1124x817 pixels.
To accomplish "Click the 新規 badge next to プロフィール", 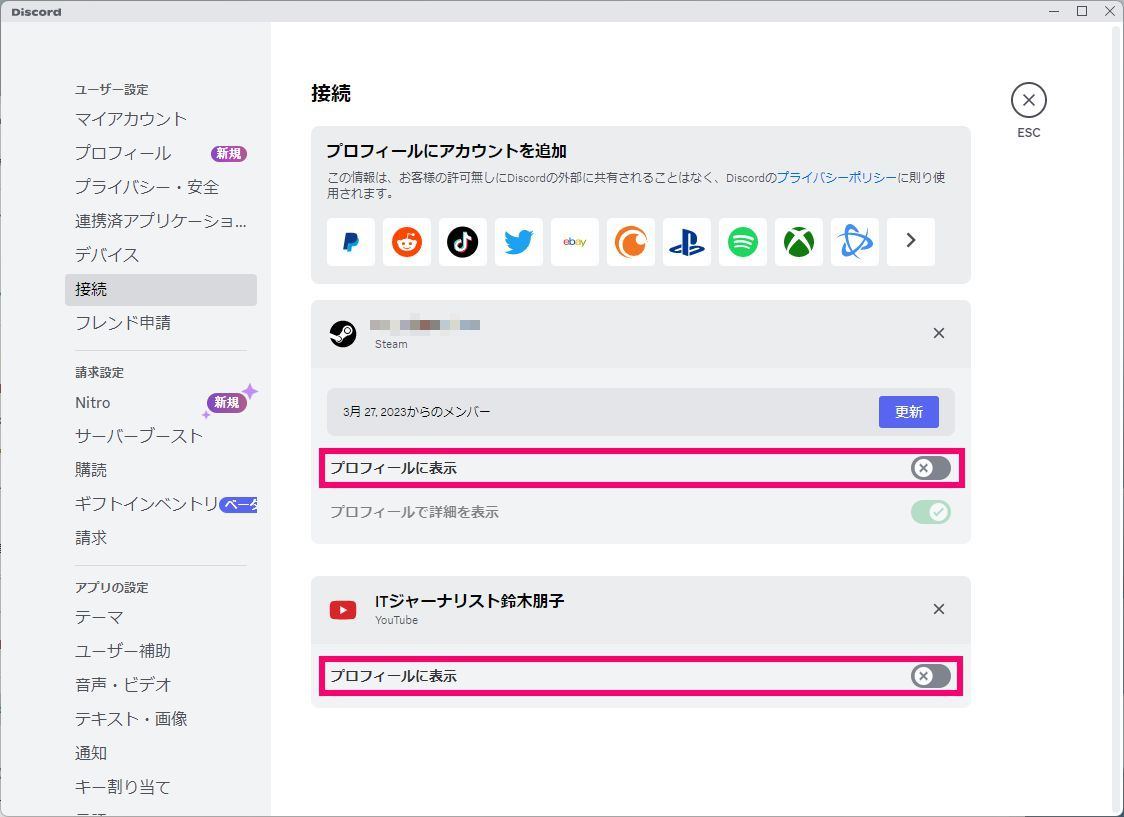I will pos(229,153).
